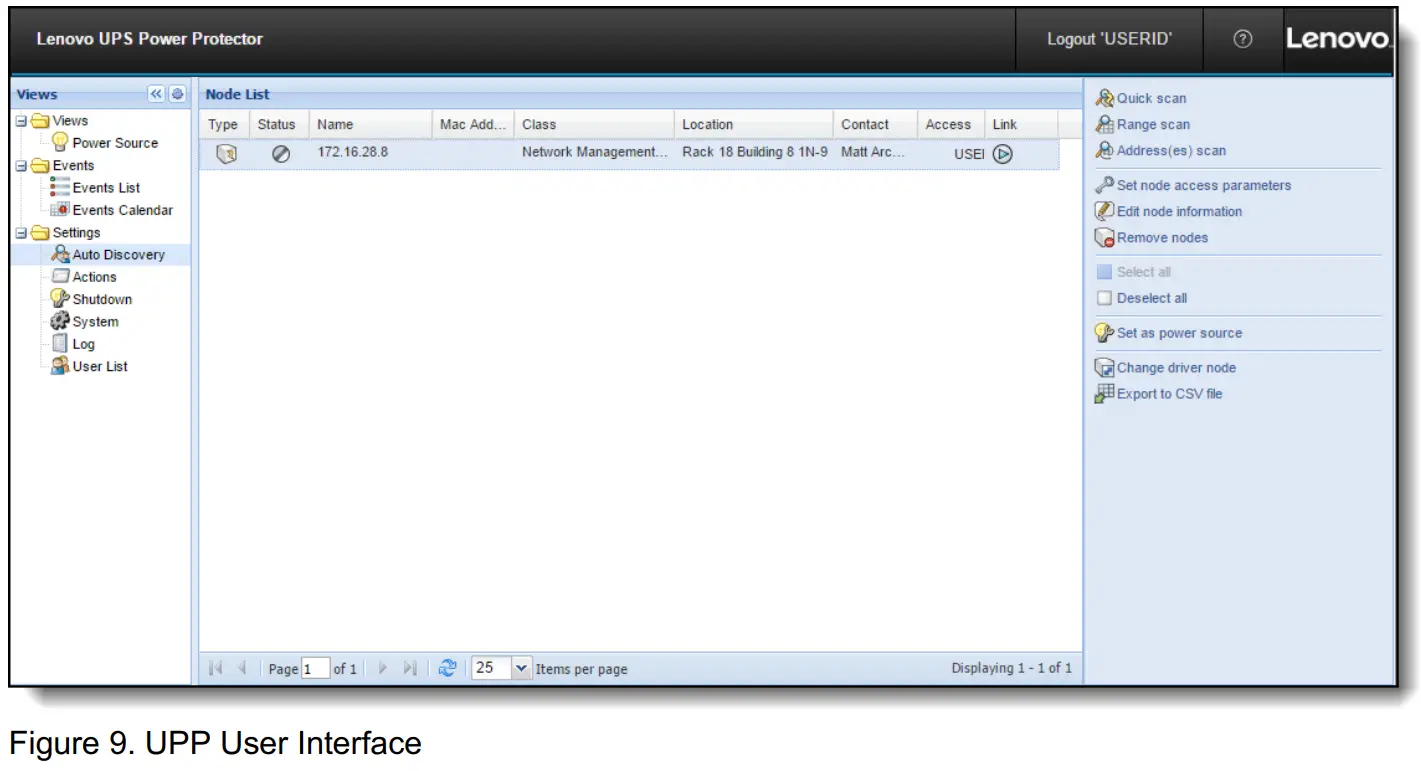Image resolution: width=1421 pixels, height=771 pixels.
Task: Click the Views panel settings gear icon
Action: click(x=177, y=94)
